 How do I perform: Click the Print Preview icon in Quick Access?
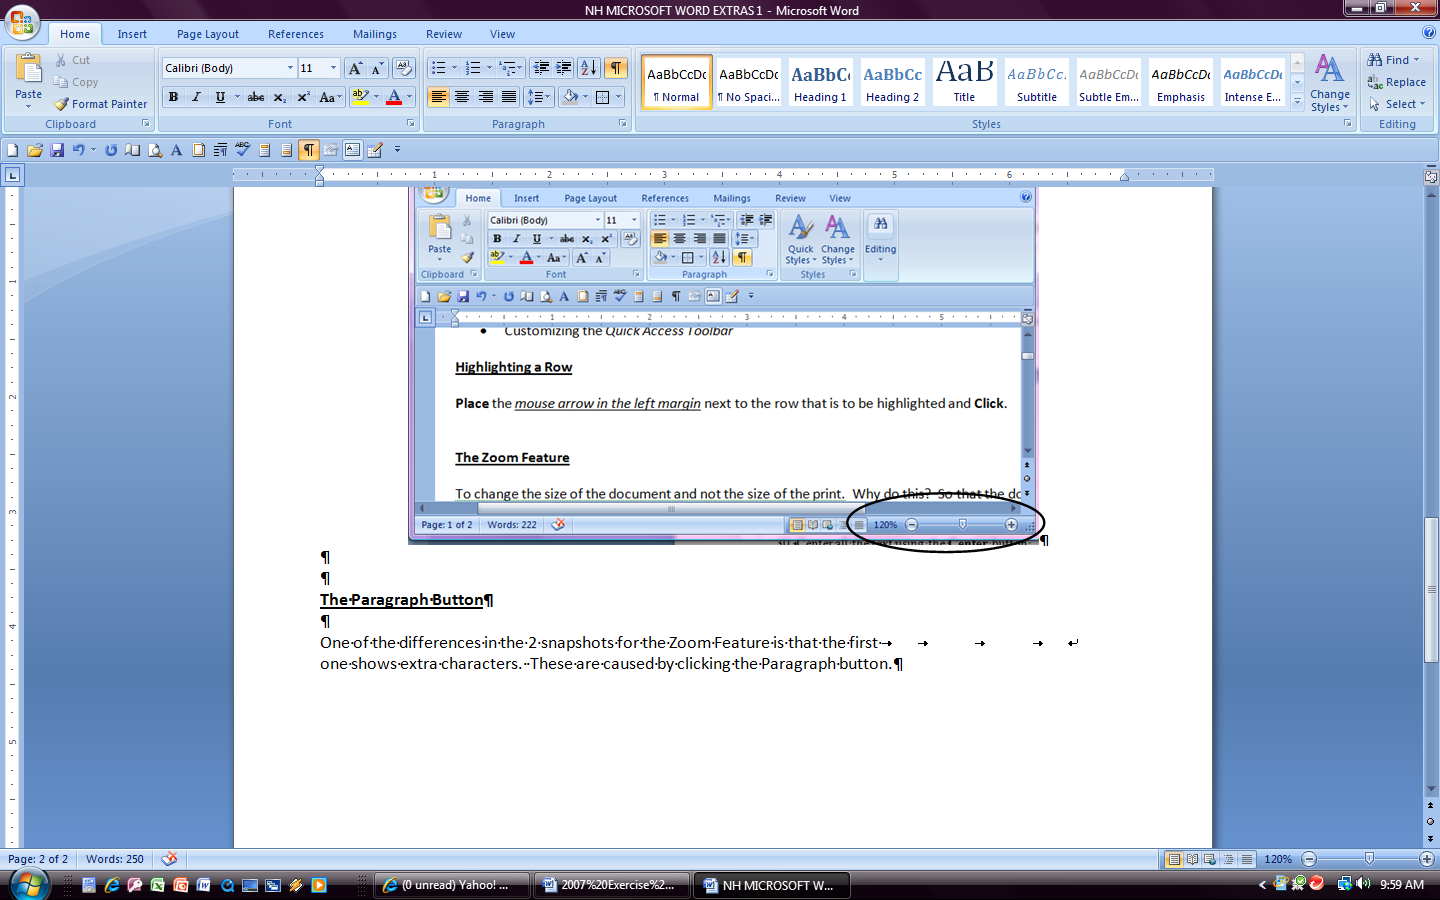[155, 150]
